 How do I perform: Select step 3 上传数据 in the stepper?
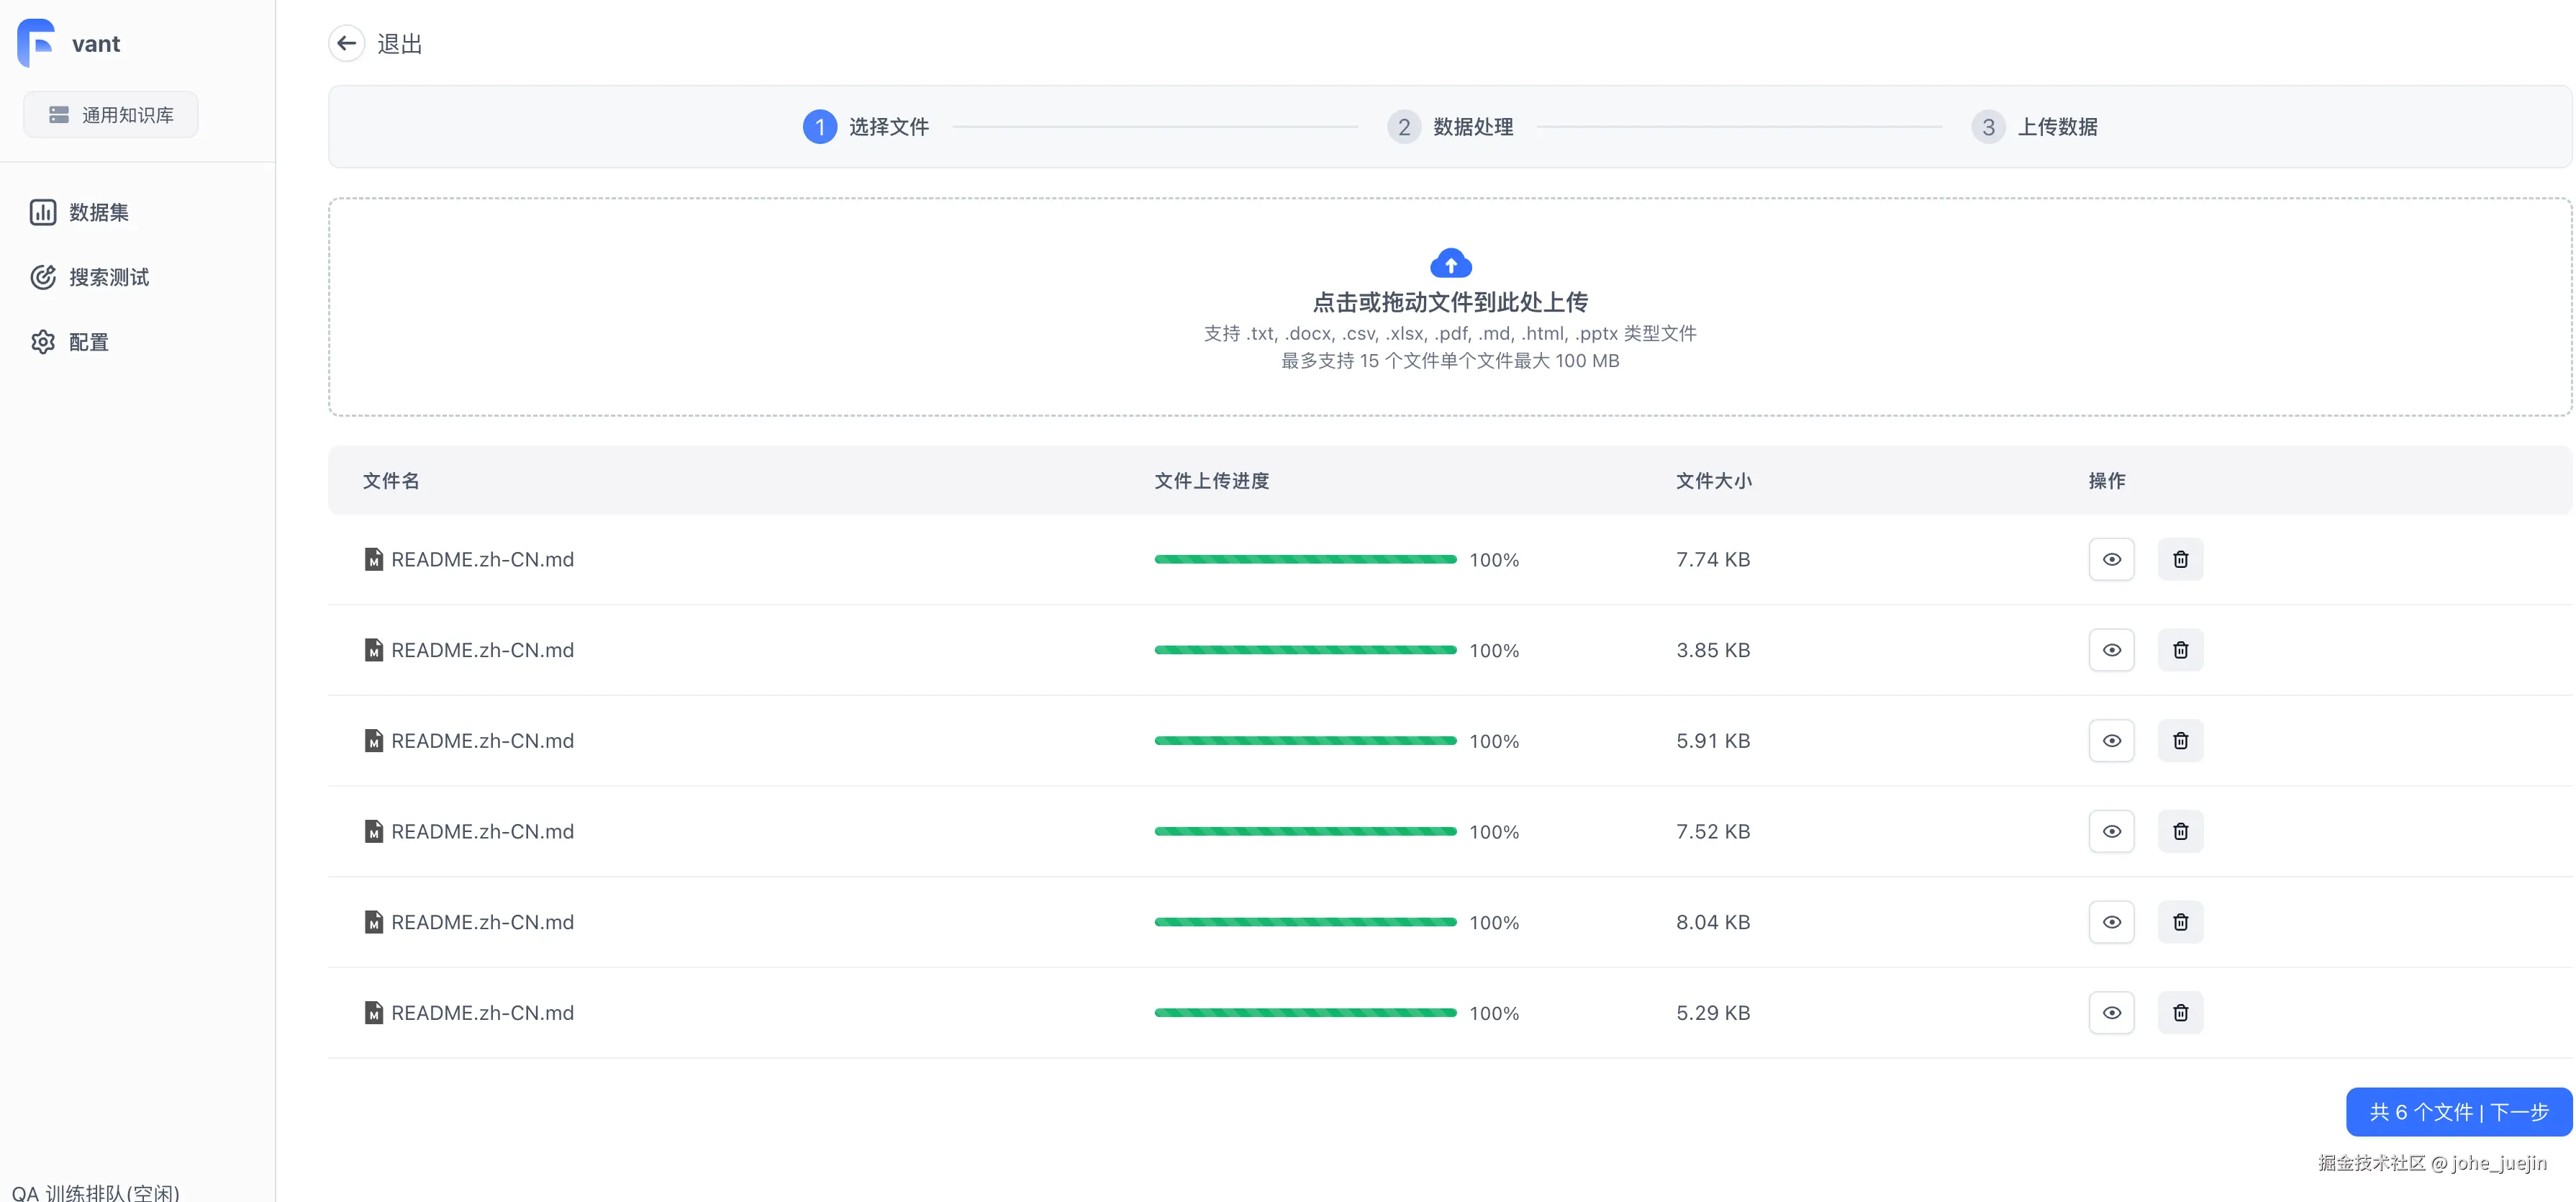tap(2035, 127)
